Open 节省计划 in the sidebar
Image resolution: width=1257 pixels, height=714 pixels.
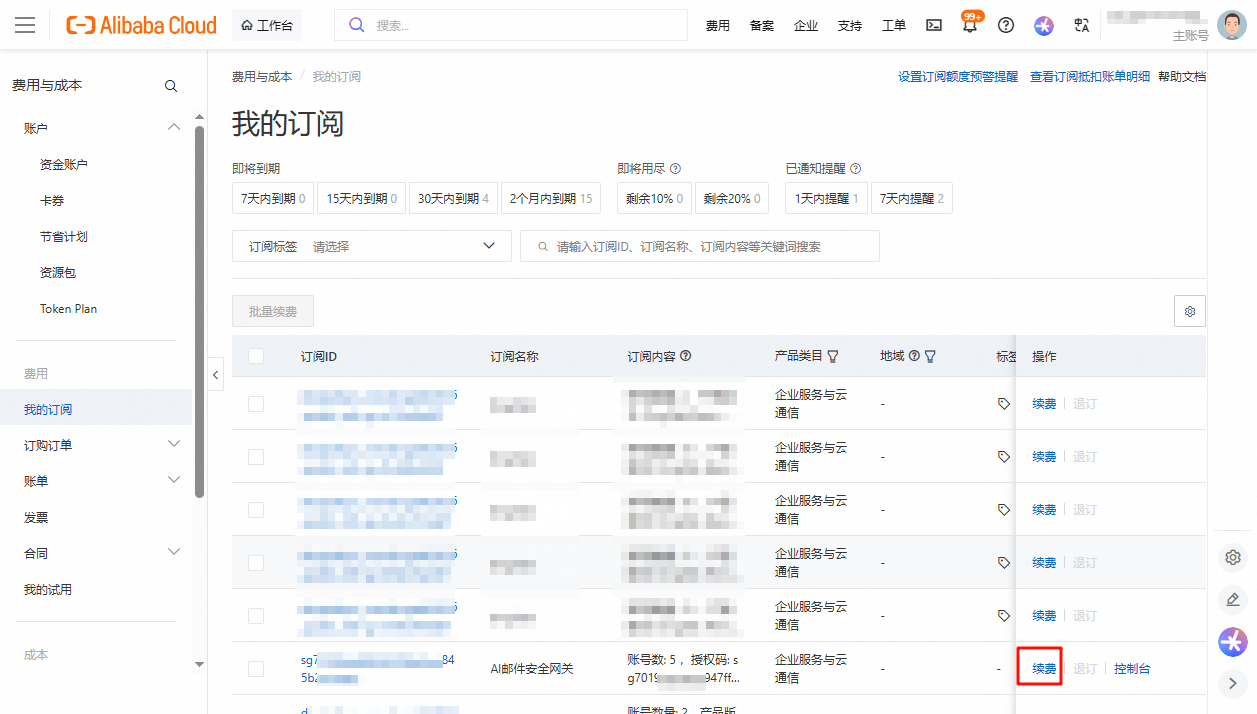click(x=64, y=237)
